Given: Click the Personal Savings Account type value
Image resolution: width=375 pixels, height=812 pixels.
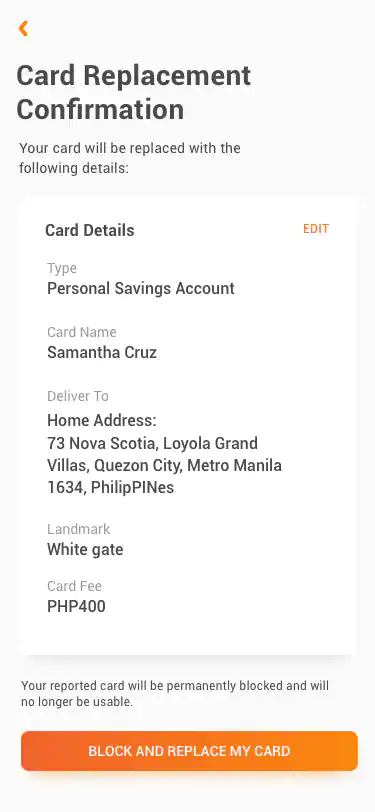Looking at the screenshot, I should [141, 288].
